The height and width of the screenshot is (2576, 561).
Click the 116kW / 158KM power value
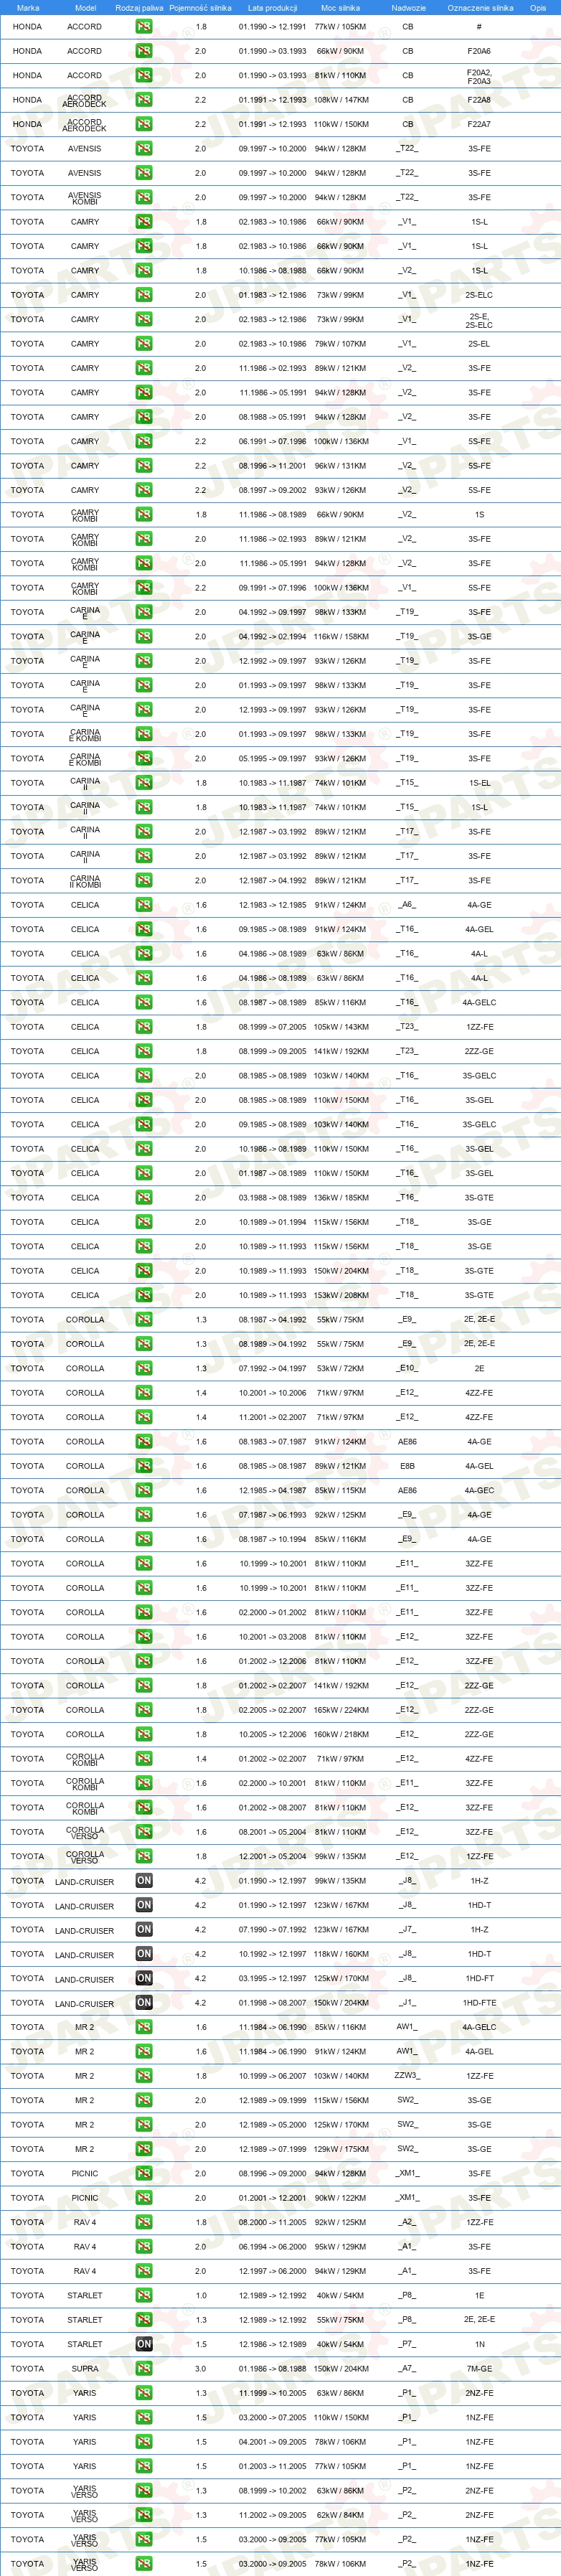pyautogui.click(x=341, y=637)
